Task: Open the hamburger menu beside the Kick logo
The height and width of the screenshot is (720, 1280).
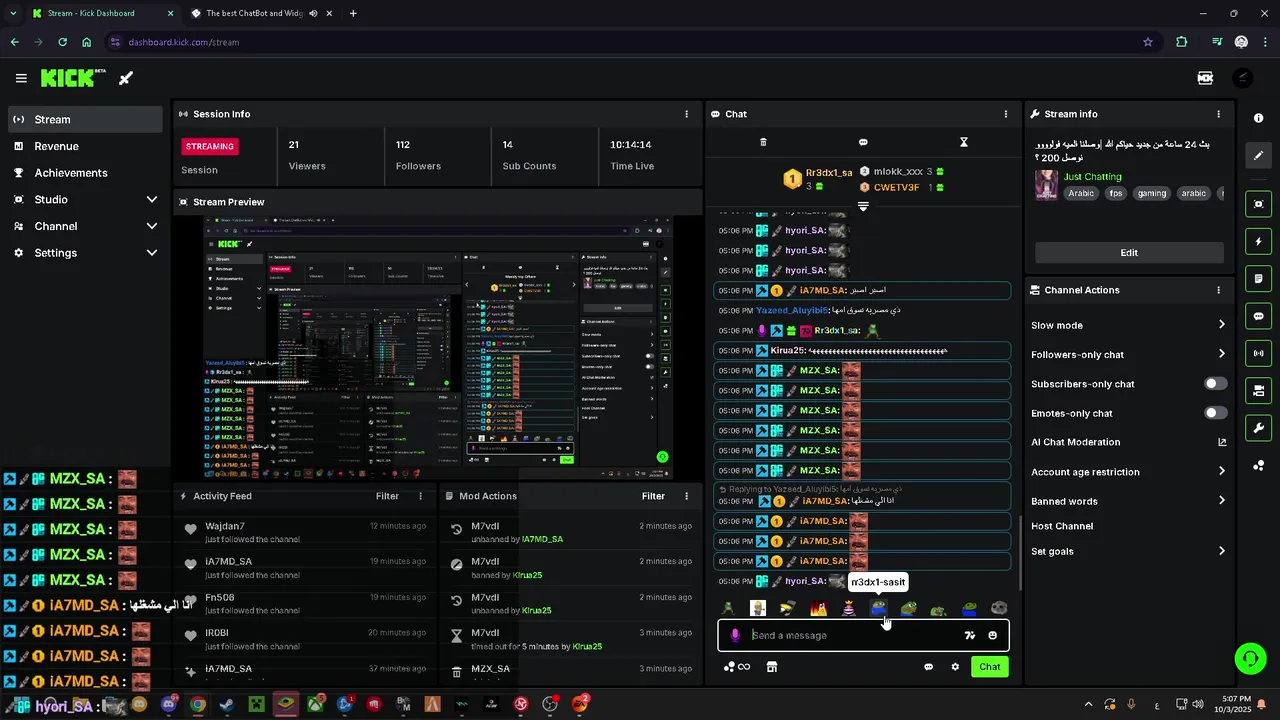Action: coord(21,78)
